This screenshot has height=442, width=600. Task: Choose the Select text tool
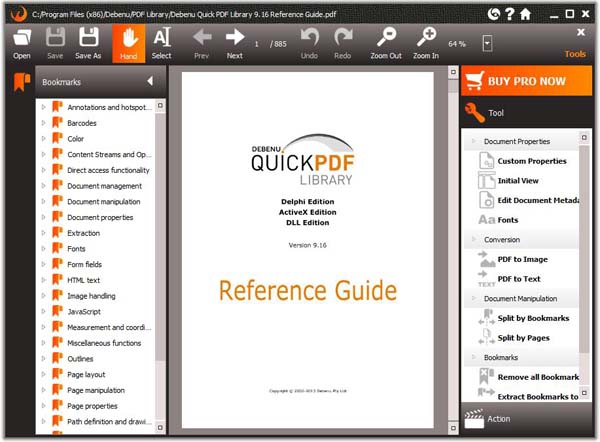pyautogui.click(x=161, y=44)
